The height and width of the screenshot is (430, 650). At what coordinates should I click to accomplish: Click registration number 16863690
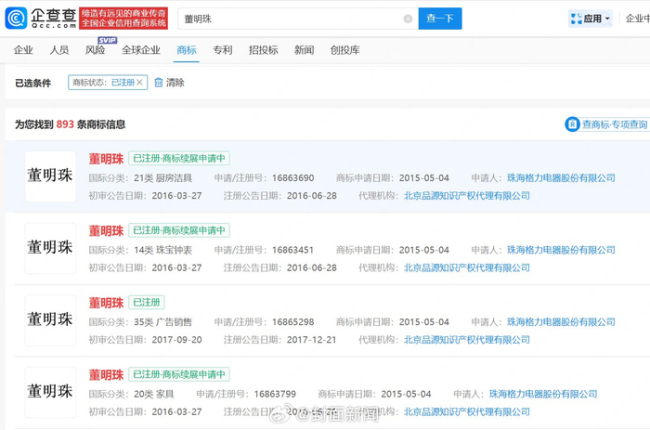coord(293,178)
